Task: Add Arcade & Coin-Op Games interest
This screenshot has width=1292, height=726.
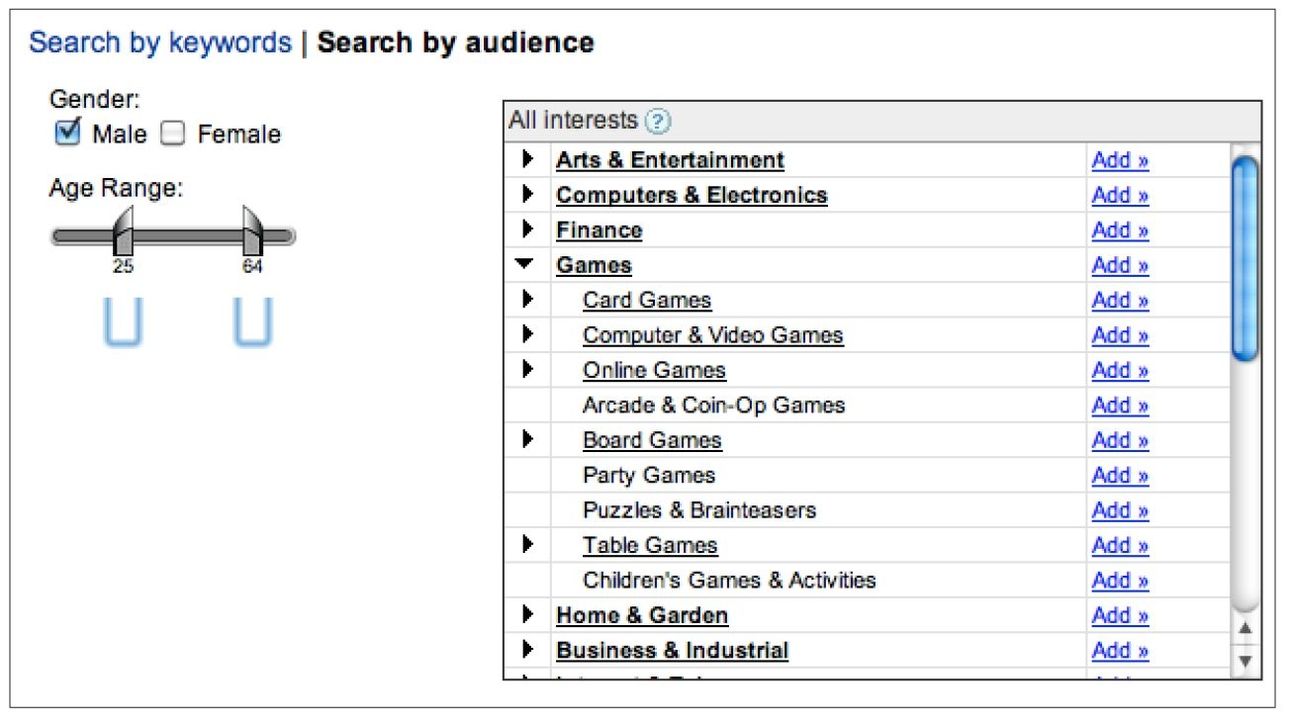Action: coord(1119,405)
